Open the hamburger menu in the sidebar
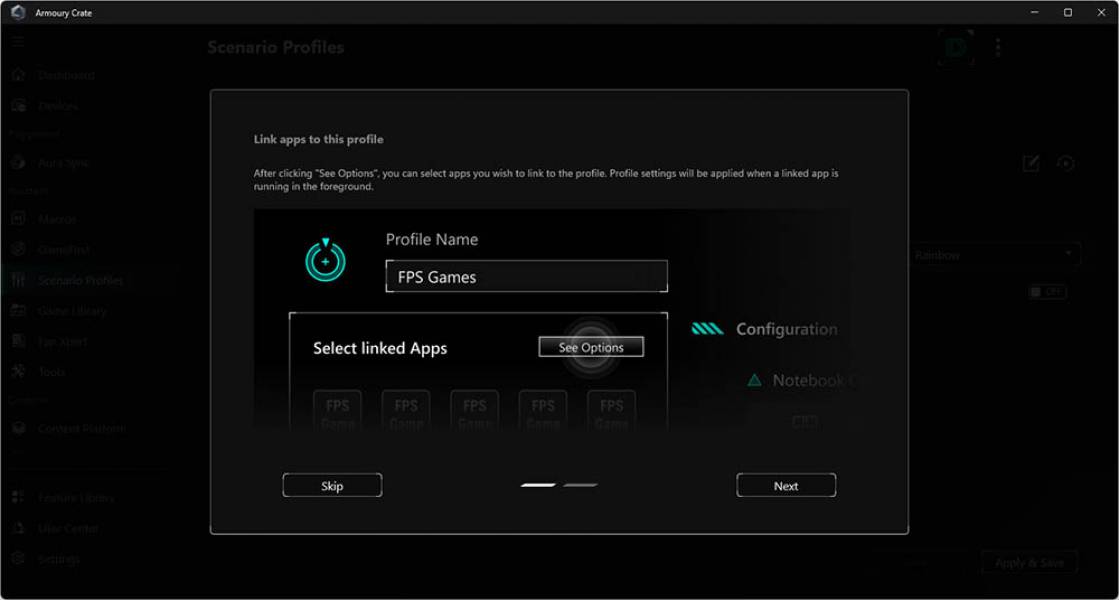Viewport: 1119px width, 600px height. 18,41
